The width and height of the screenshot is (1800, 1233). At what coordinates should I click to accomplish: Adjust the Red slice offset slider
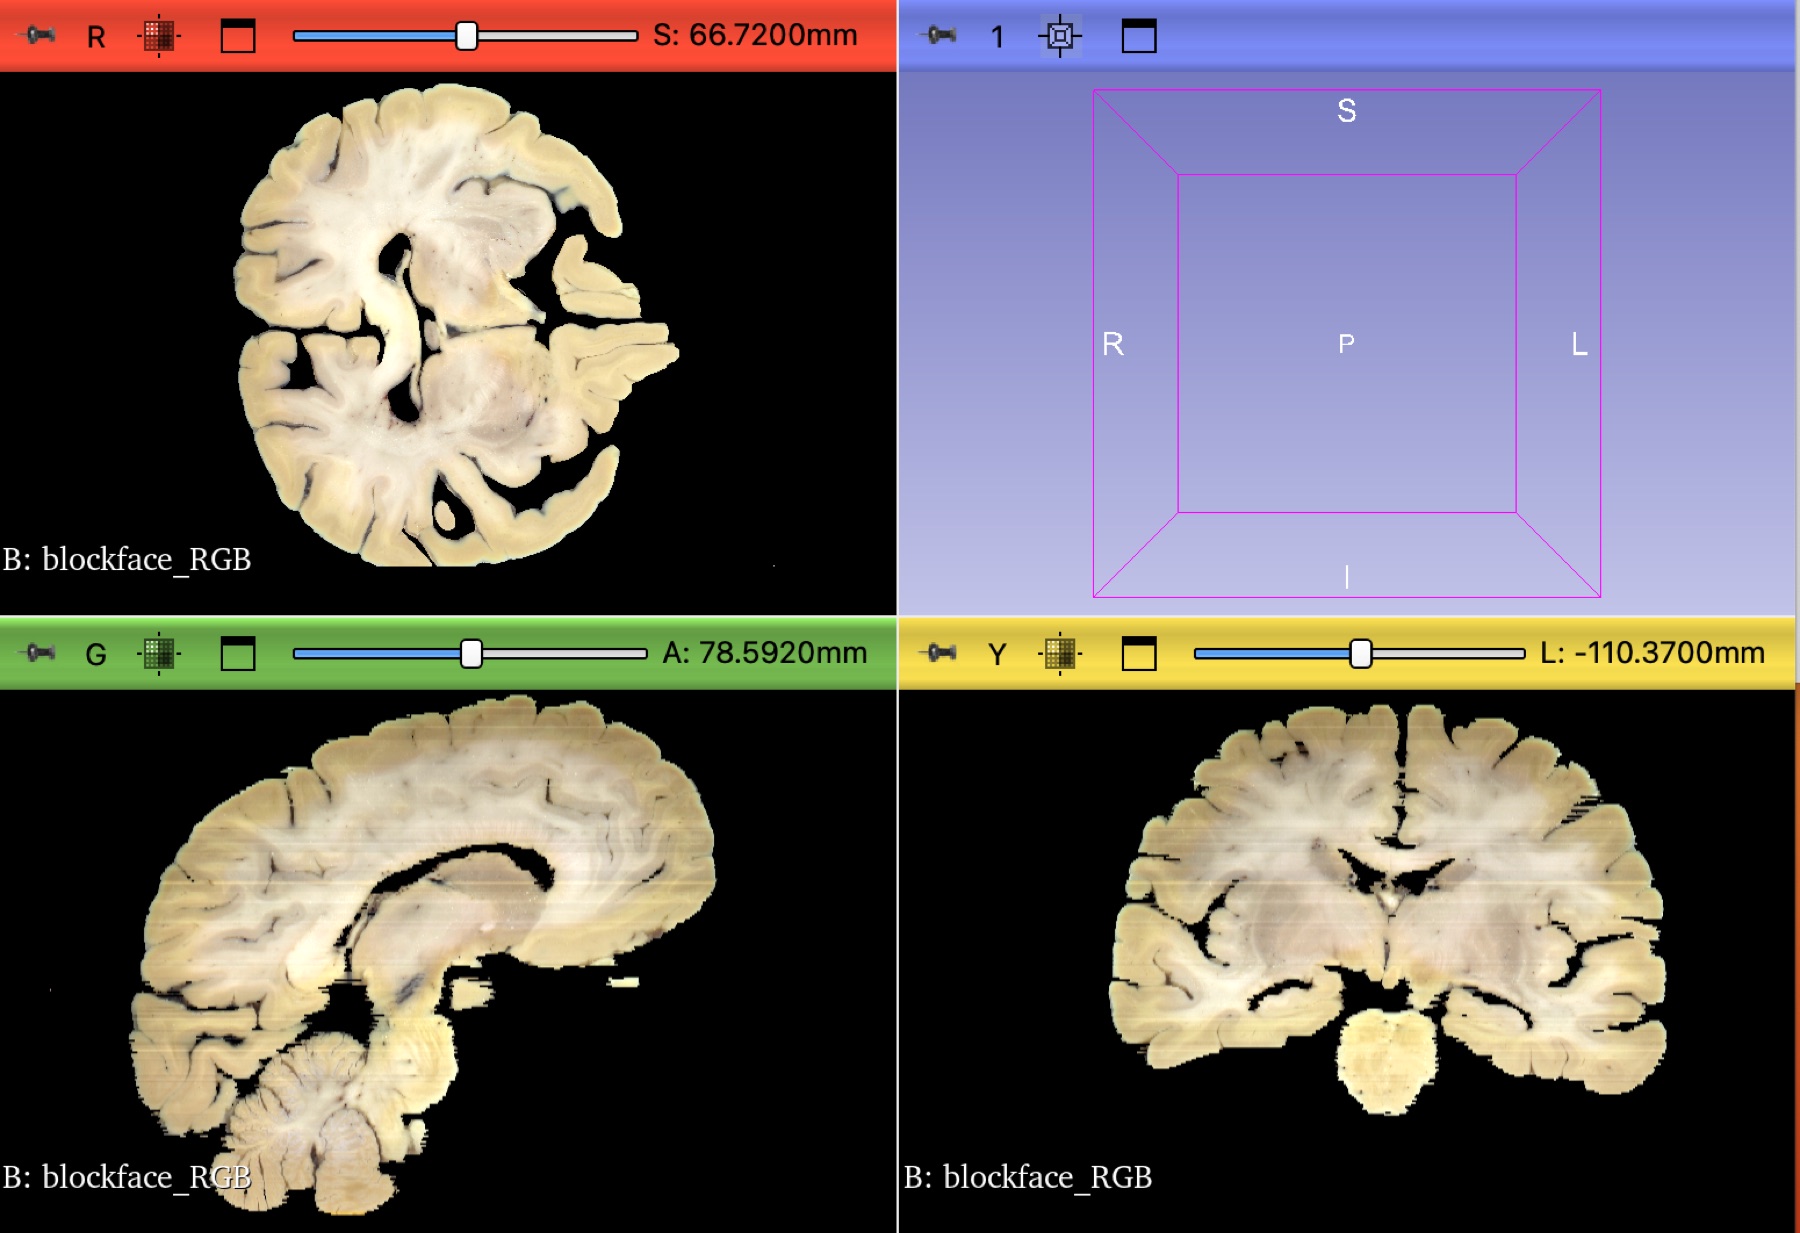click(466, 36)
